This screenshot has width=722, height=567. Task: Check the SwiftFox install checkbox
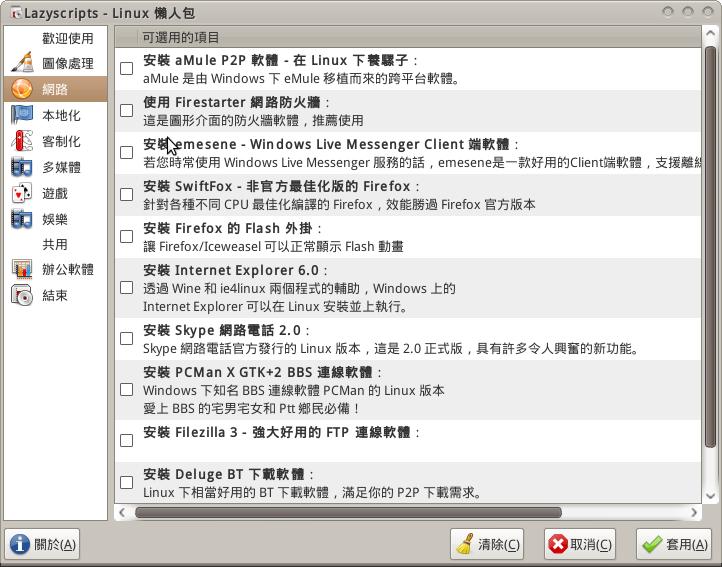(x=127, y=194)
